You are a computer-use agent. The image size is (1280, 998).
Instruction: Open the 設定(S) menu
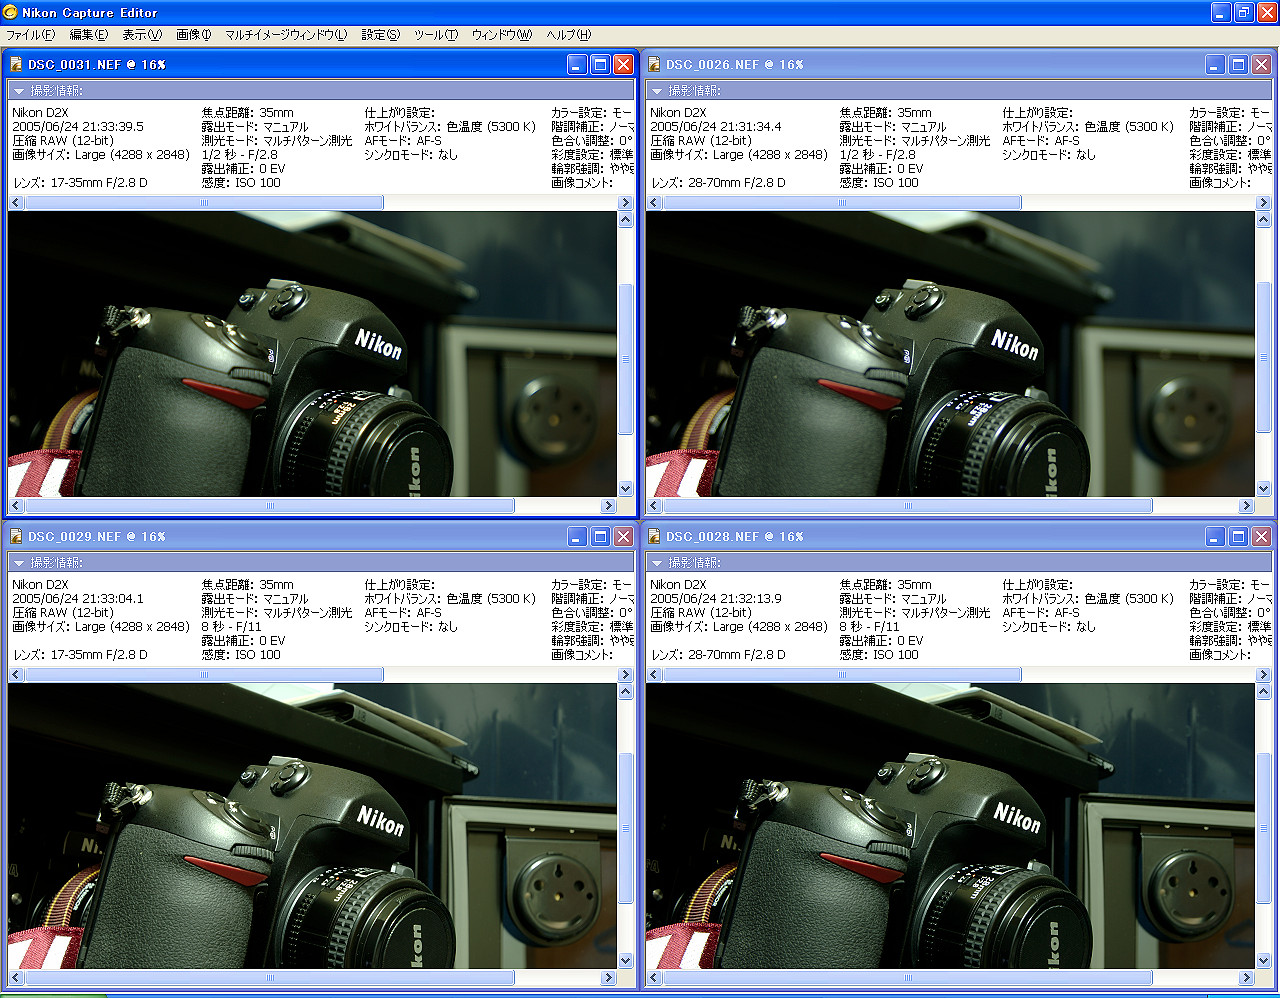point(380,35)
